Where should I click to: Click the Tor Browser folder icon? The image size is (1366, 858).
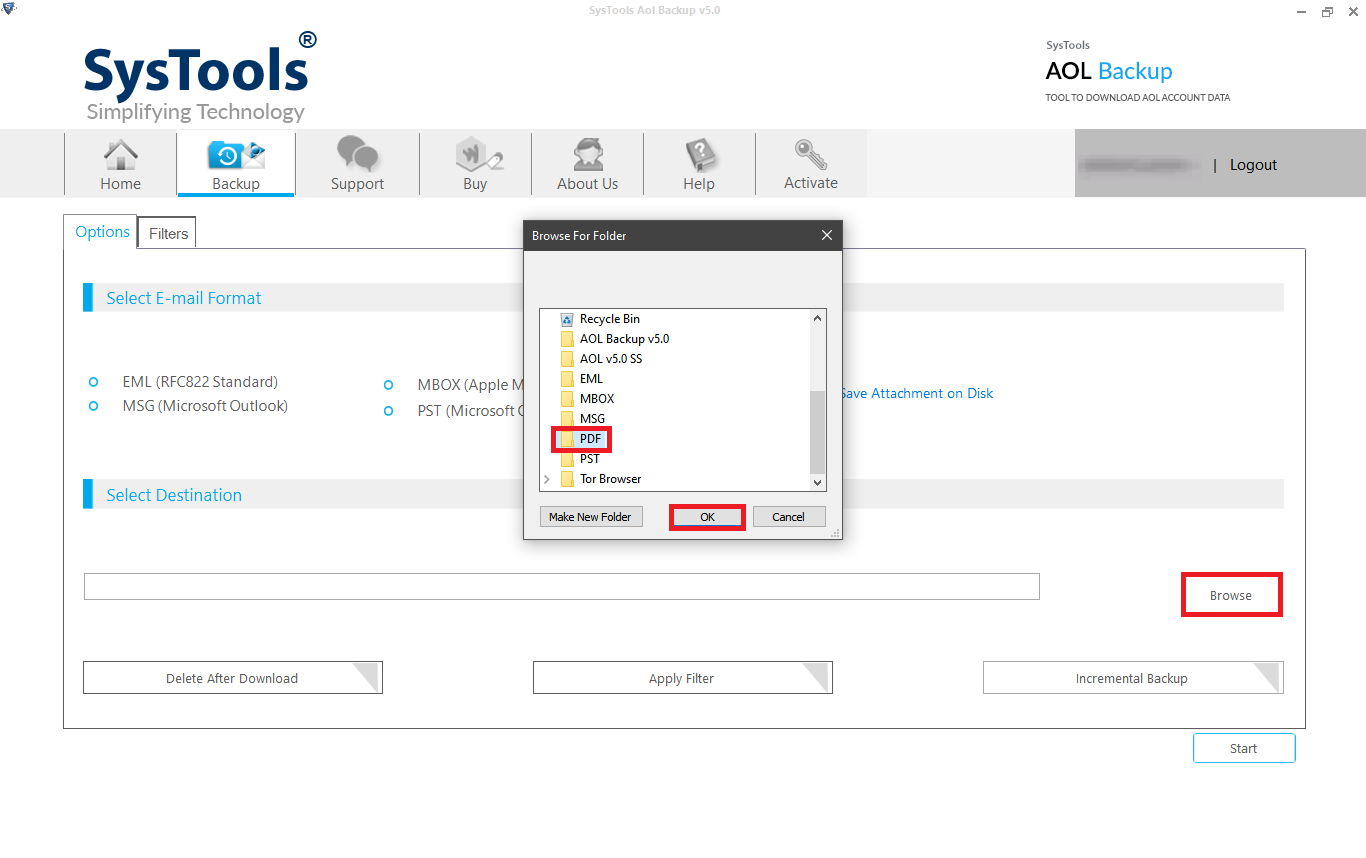point(567,479)
